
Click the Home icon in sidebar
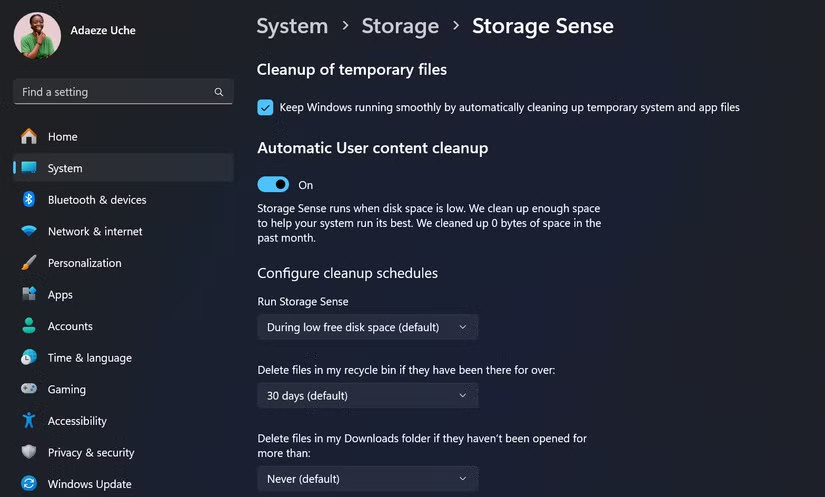pos(29,136)
